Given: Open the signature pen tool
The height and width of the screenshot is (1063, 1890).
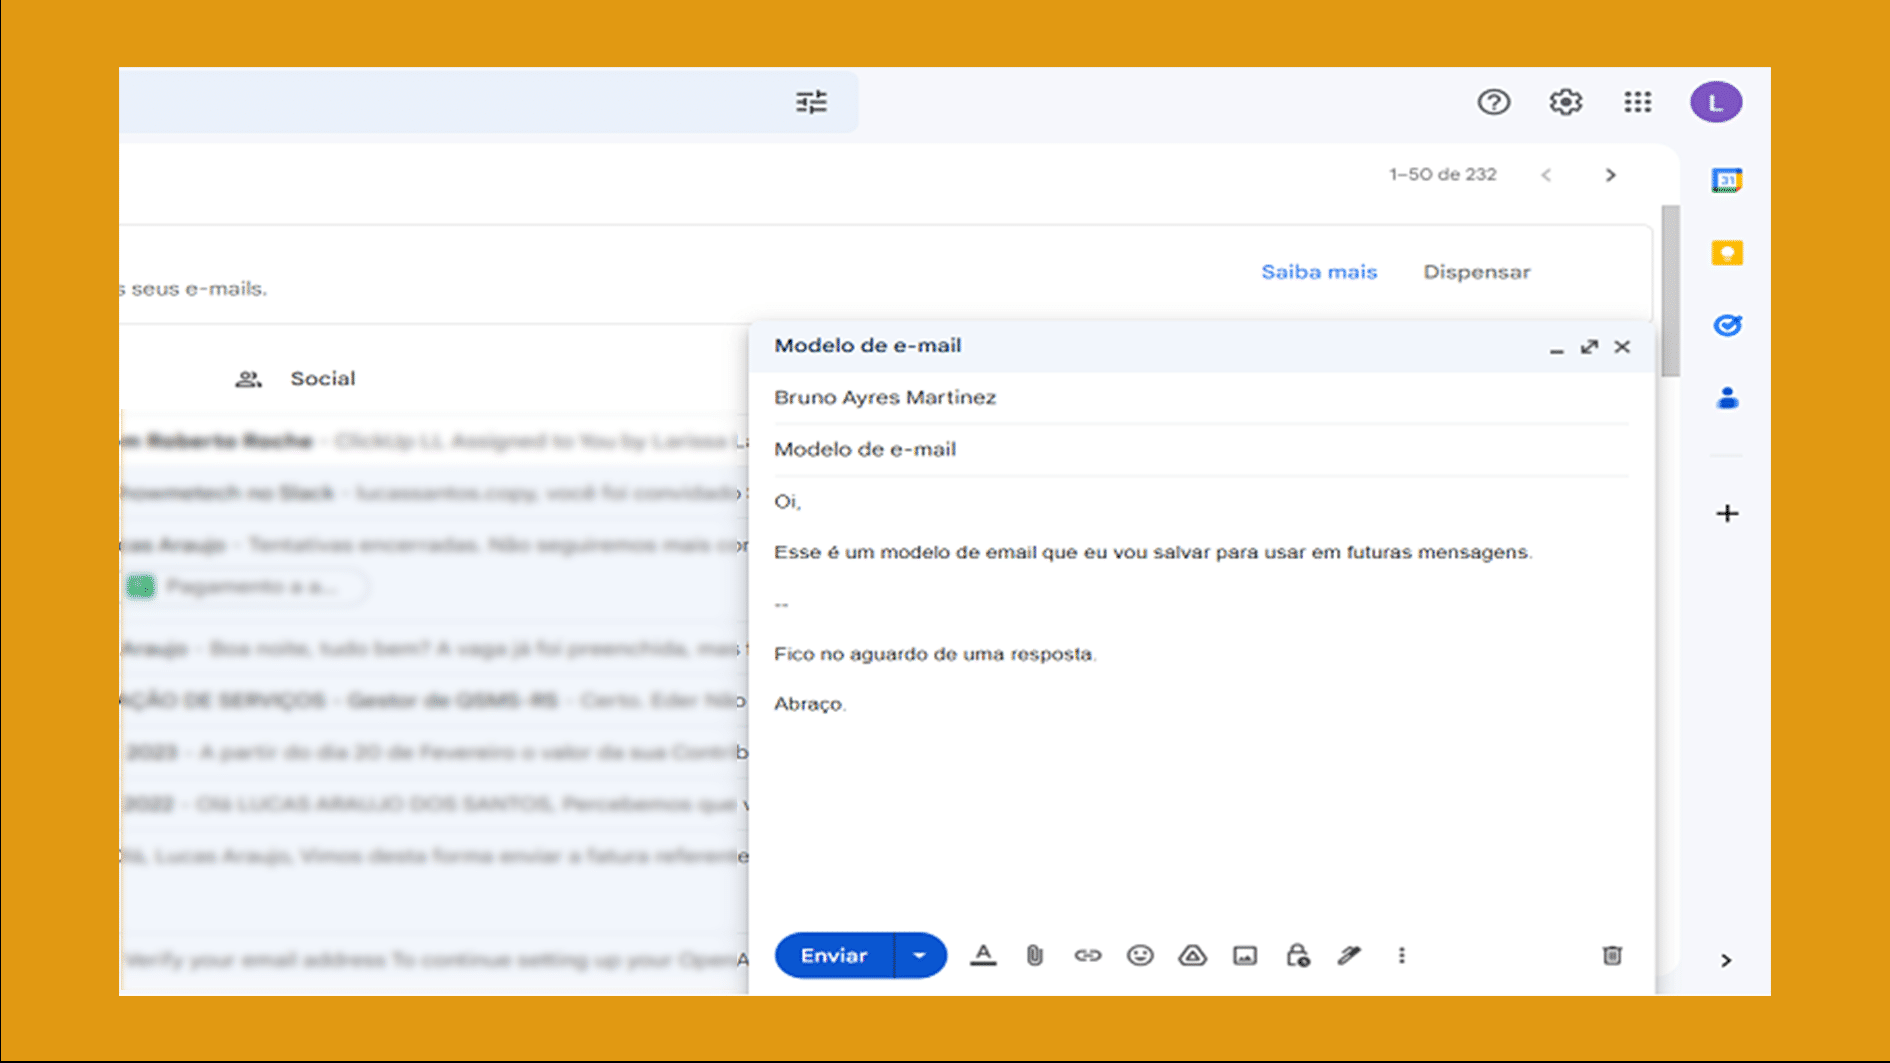Looking at the screenshot, I should 1349,955.
